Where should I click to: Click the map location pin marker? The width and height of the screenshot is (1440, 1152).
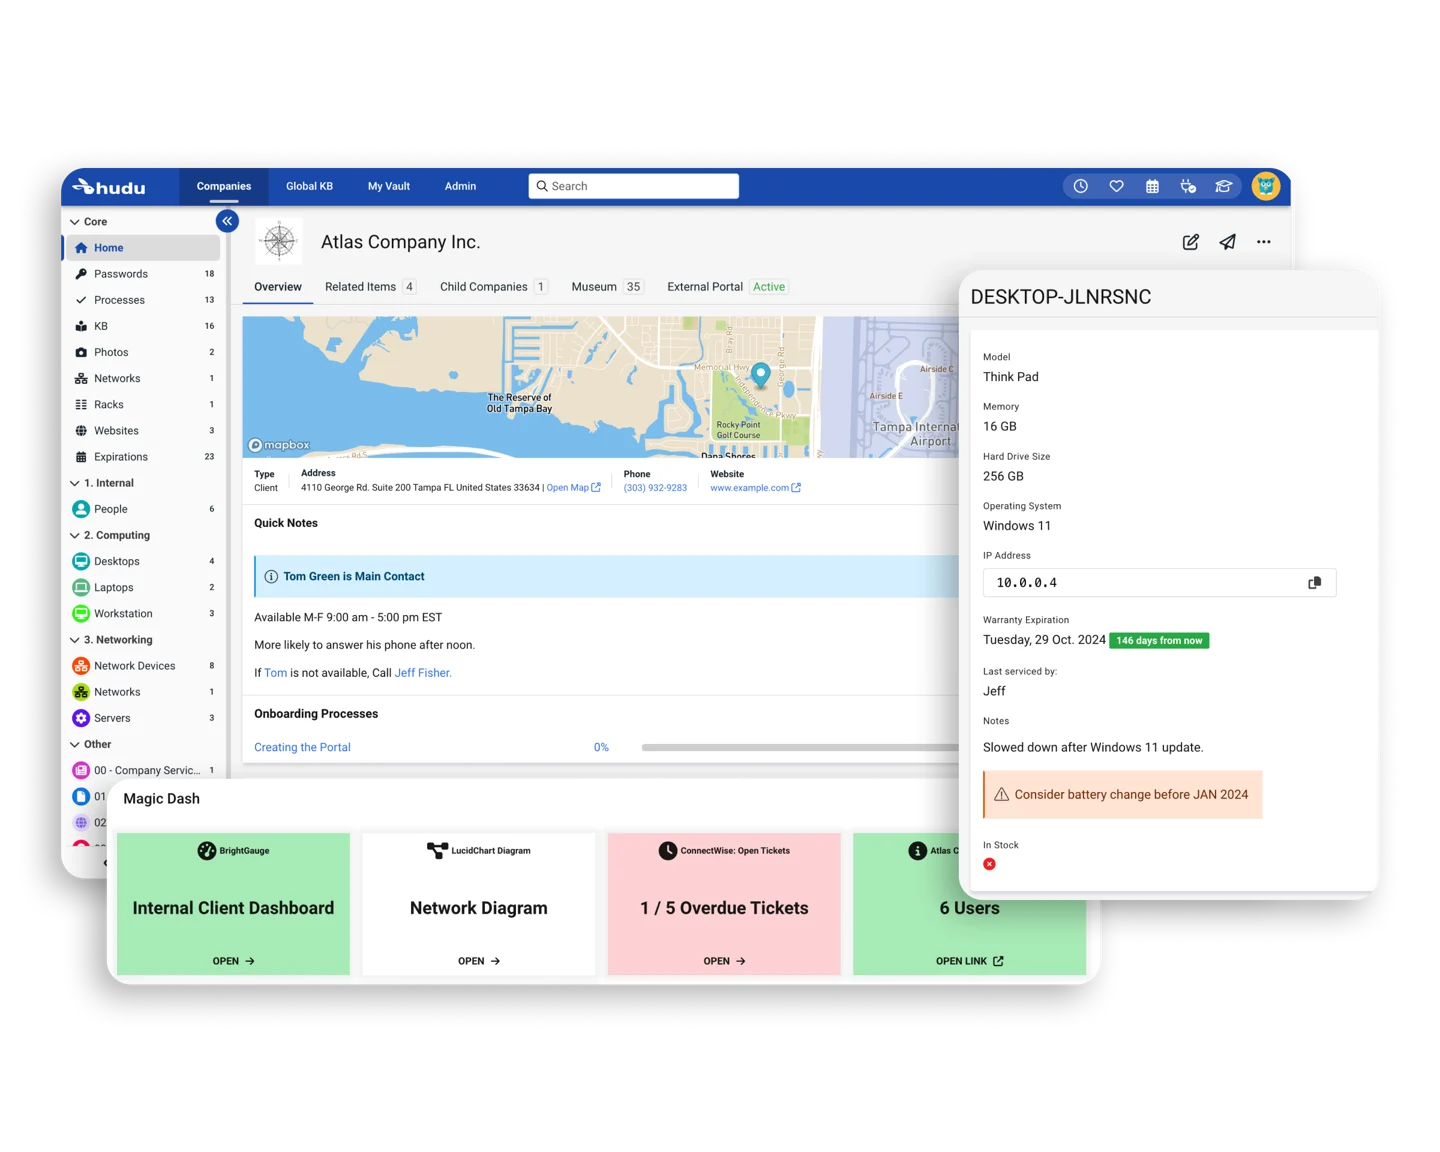point(761,375)
